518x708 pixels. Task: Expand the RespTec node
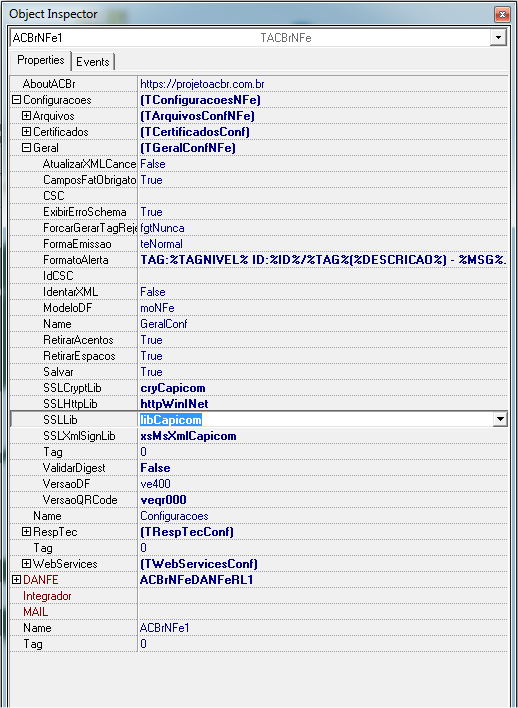[x=27, y=532]
